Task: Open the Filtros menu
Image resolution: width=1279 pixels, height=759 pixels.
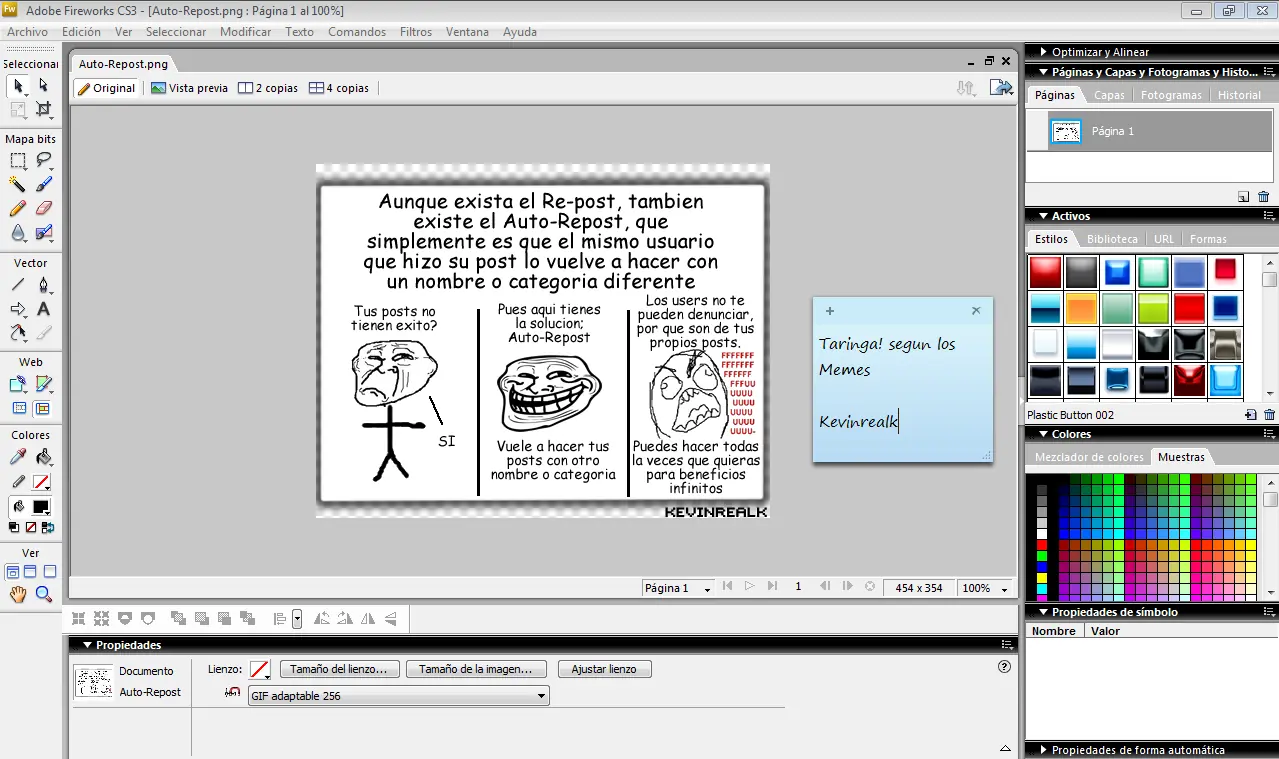Action: 415,32
